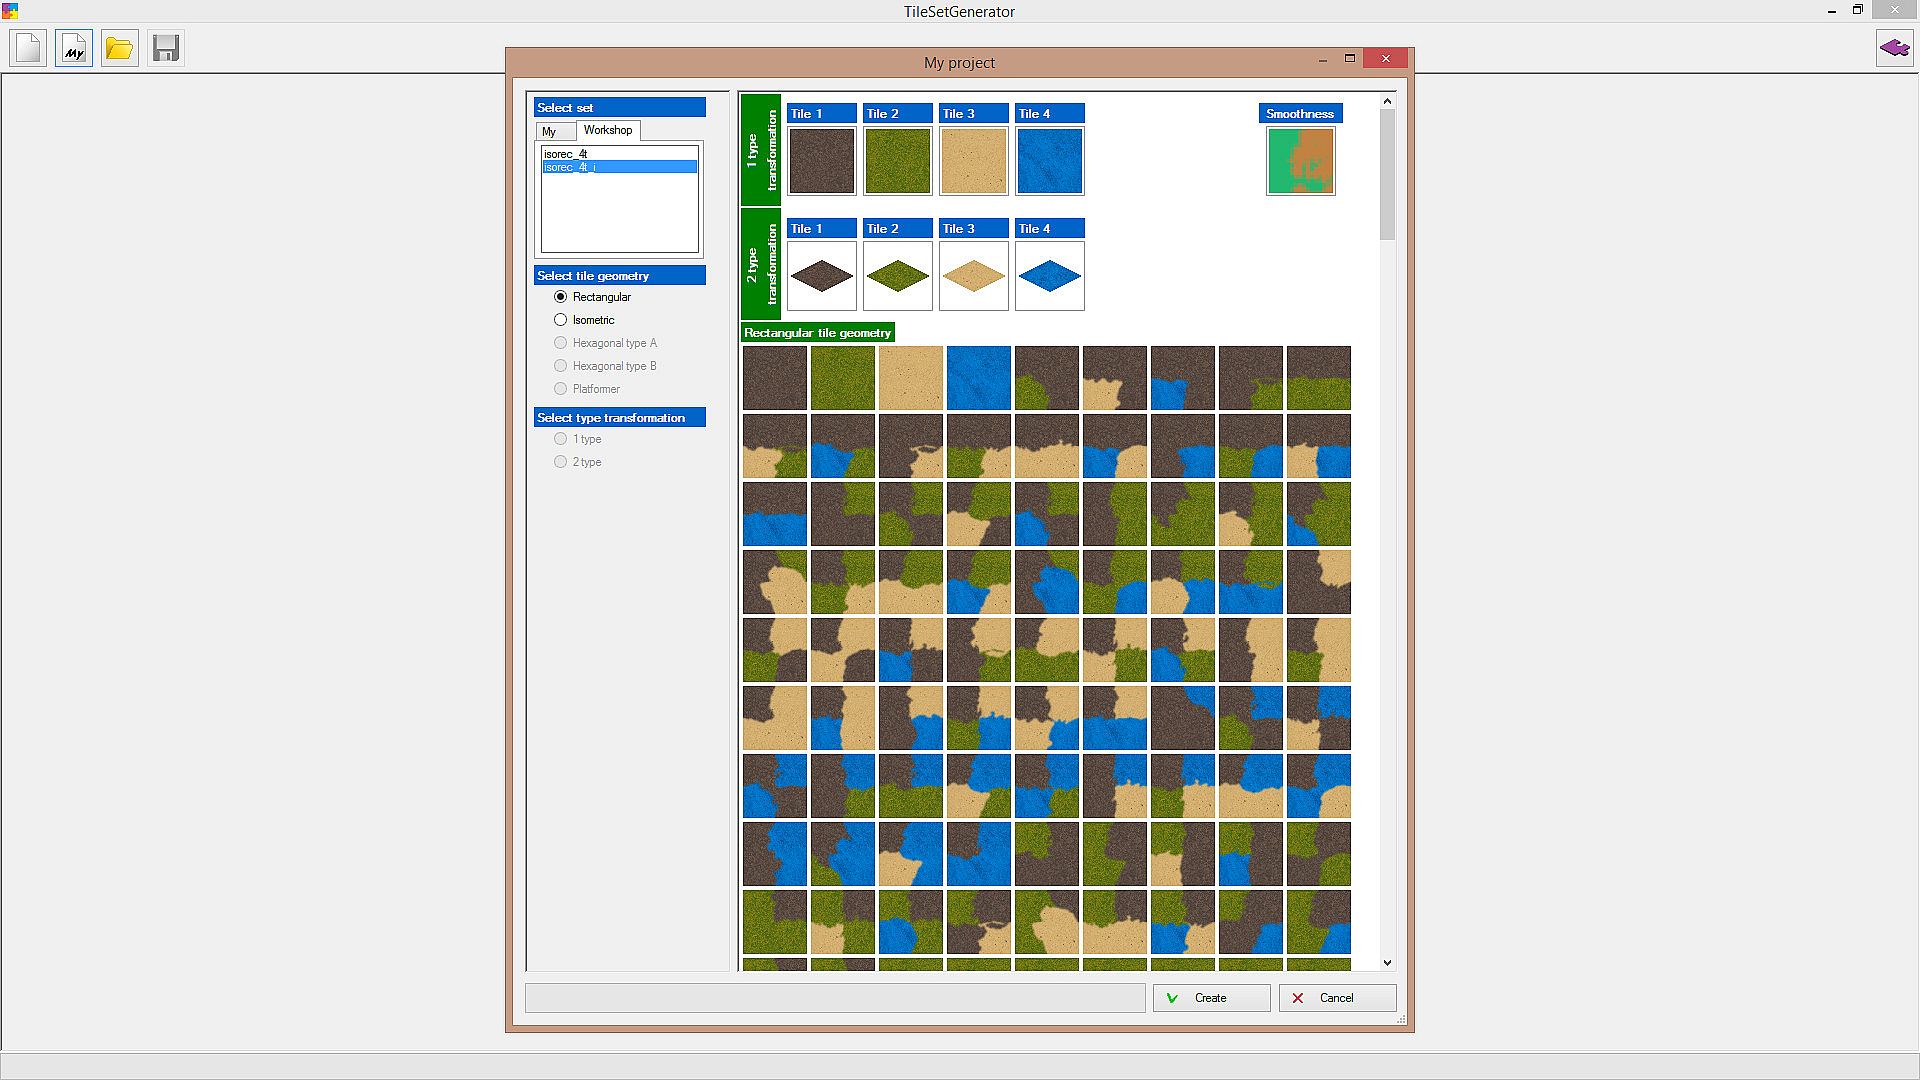The image size is (1920, 1080).
Task: Select the blue water Tile 4 texture
Action: pyautogui.click(x=1049, y=160)
